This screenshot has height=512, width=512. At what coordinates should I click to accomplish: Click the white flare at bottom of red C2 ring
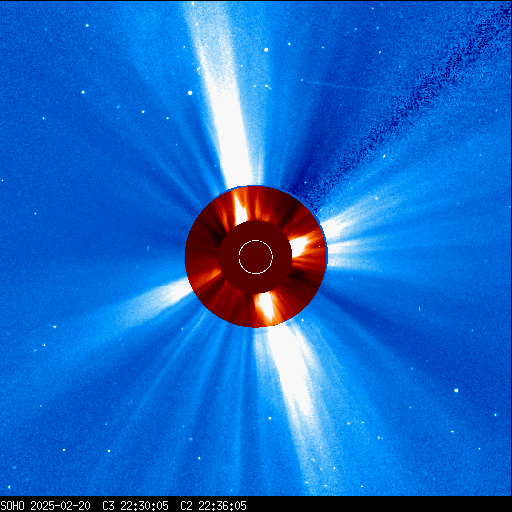pyautogui.click(x=266, y=306)
